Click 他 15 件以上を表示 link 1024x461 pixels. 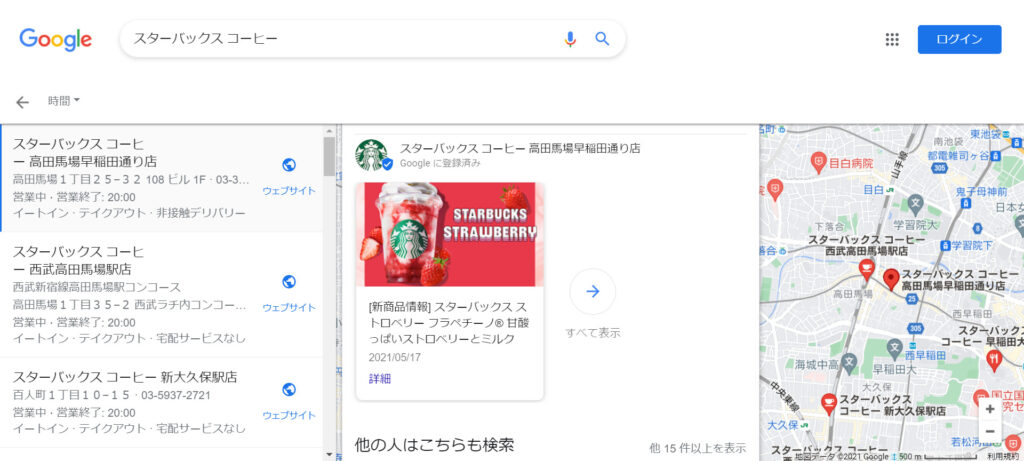(x=697, y=447)
